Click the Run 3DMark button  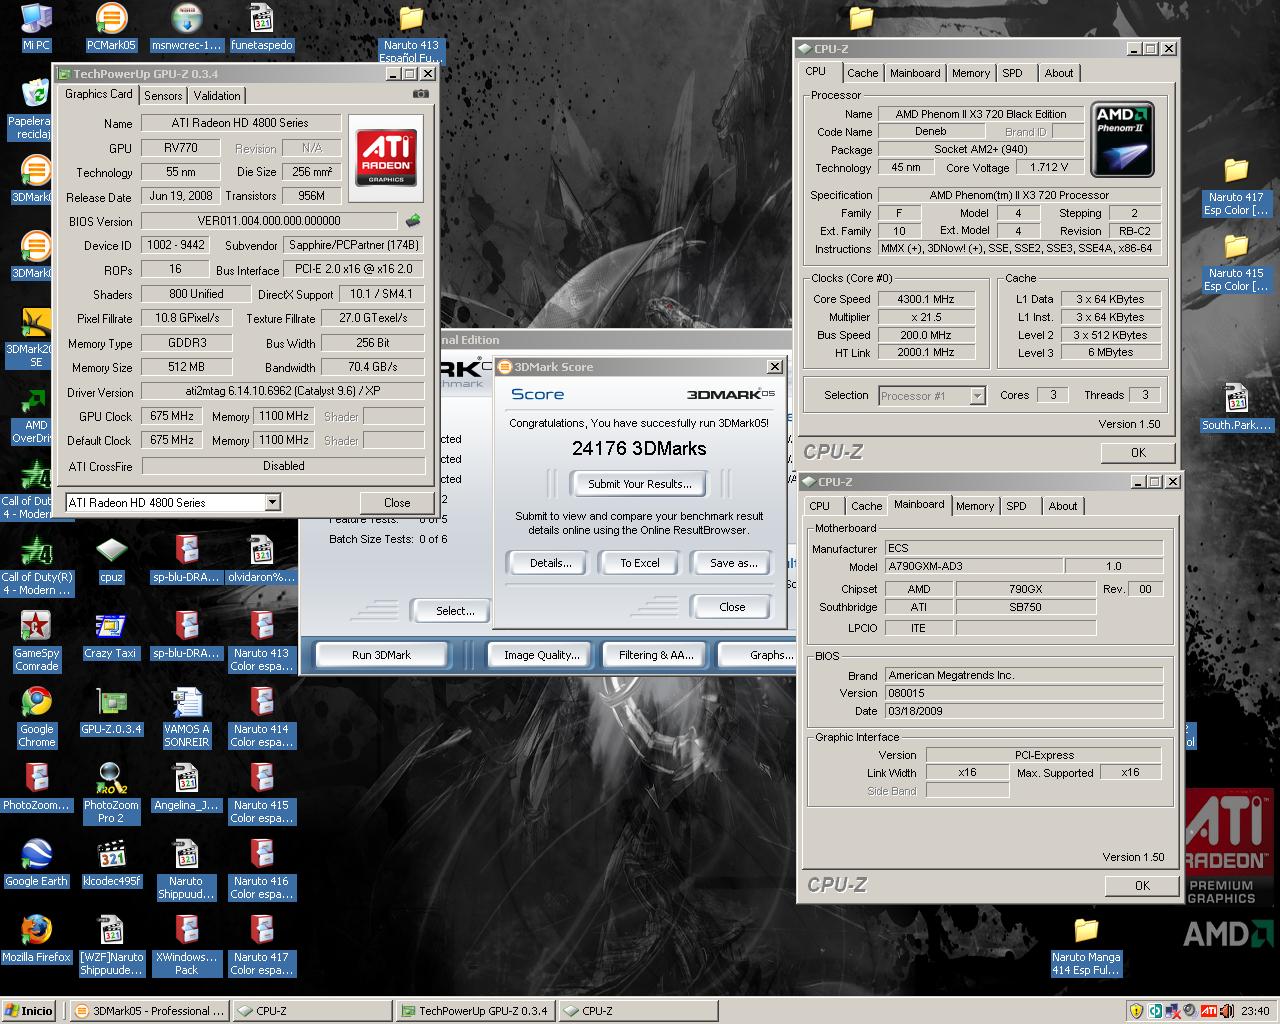coord(381,655)
